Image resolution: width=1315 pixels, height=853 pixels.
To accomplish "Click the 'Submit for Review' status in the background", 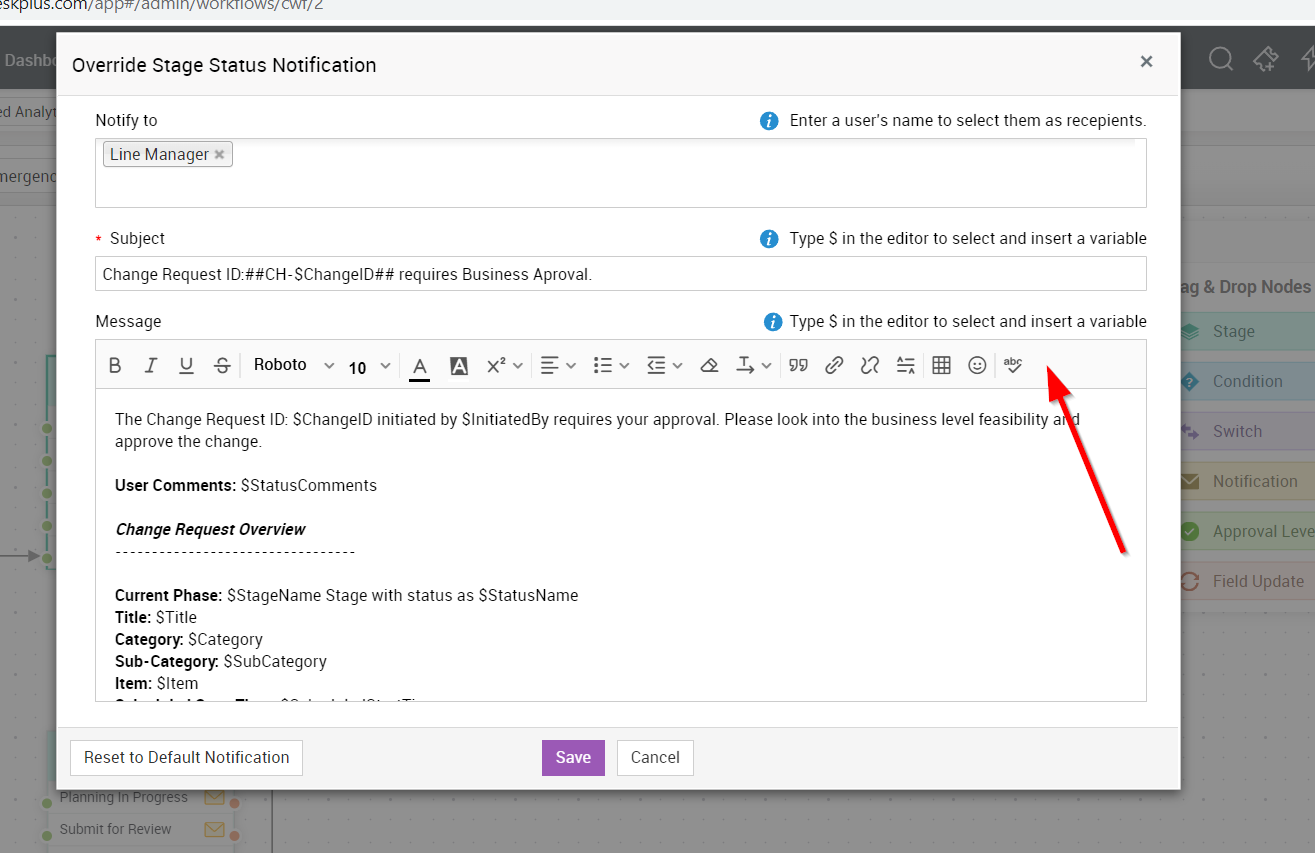I will pos(115,829).
